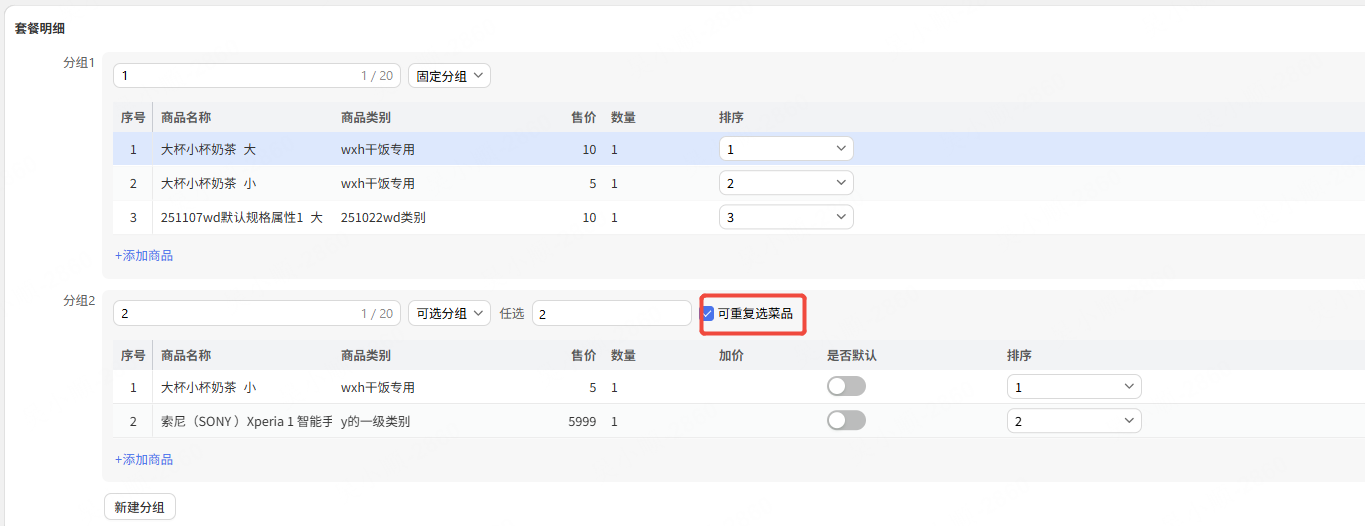Click the 分组2 name input field

(x=235, y=314)
